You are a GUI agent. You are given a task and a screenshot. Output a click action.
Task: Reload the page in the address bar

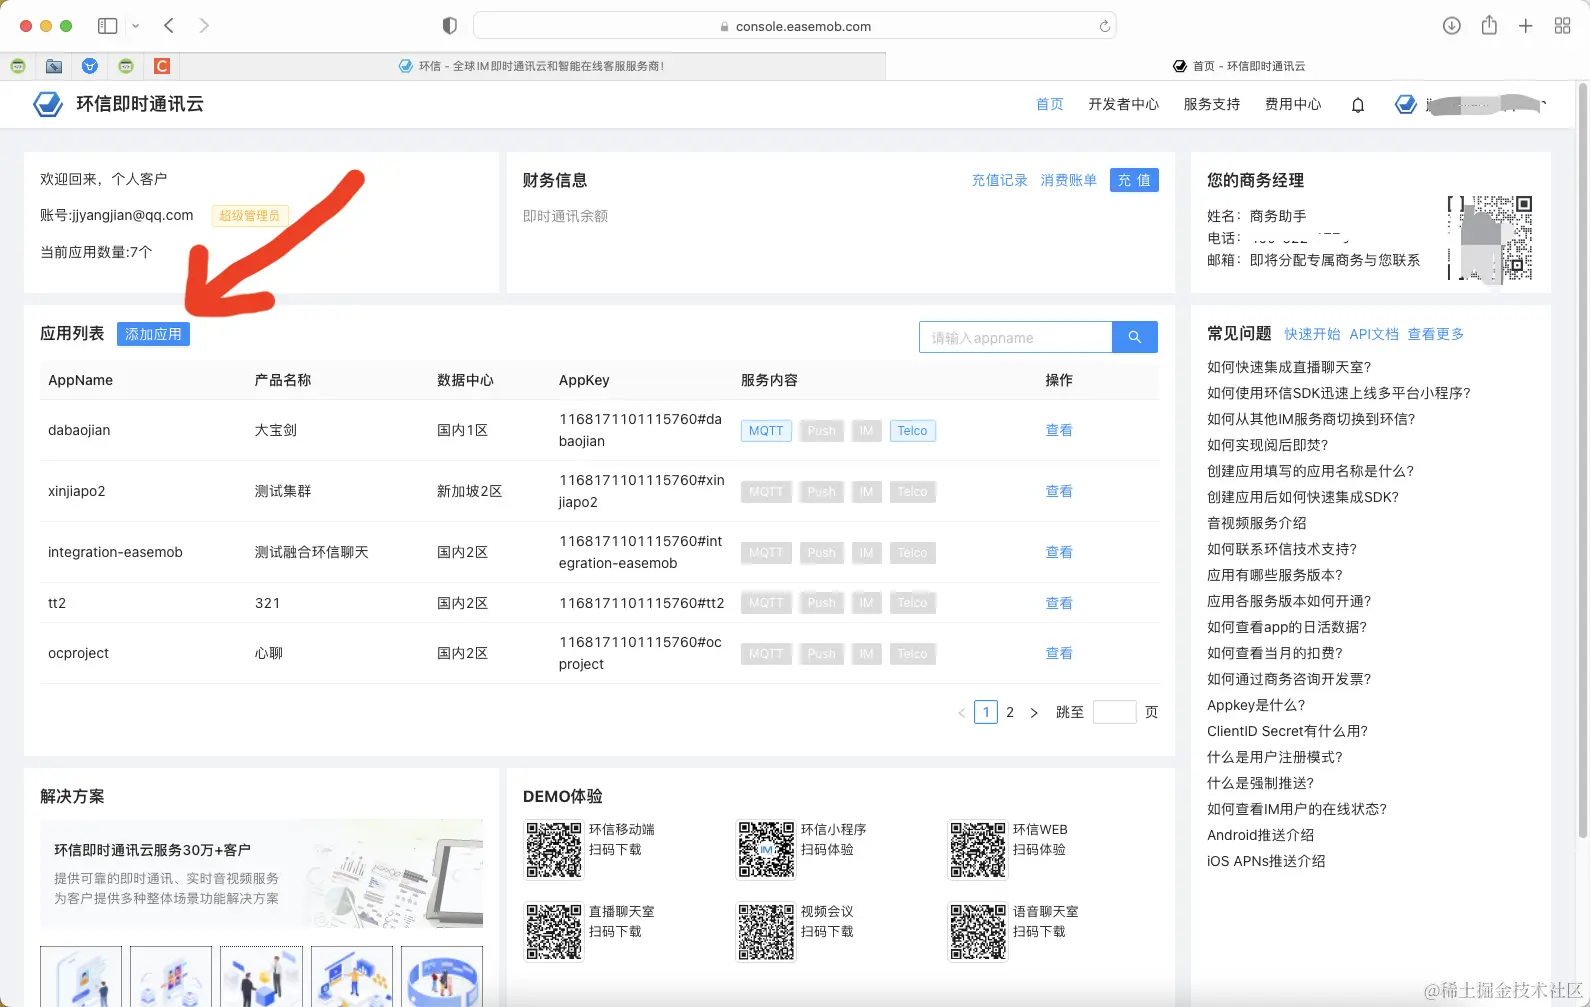point(1104,26)
